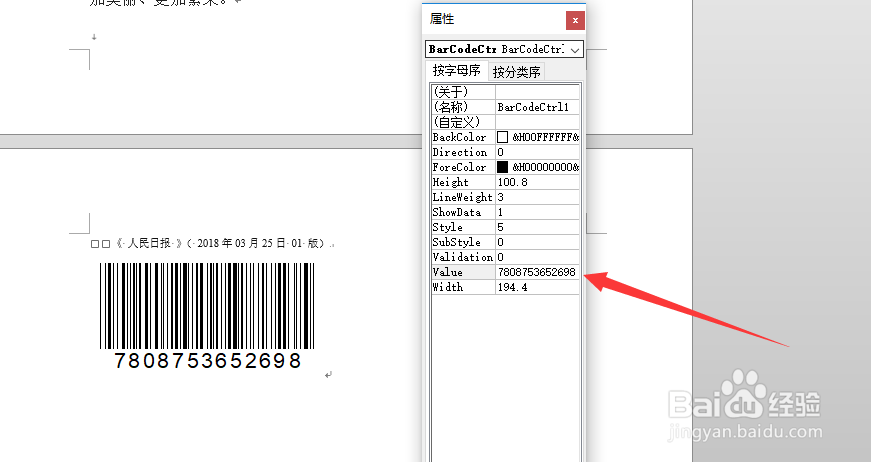Select the SubStyle property label
This screenshot has height=462, width=871.
(463, 242)
